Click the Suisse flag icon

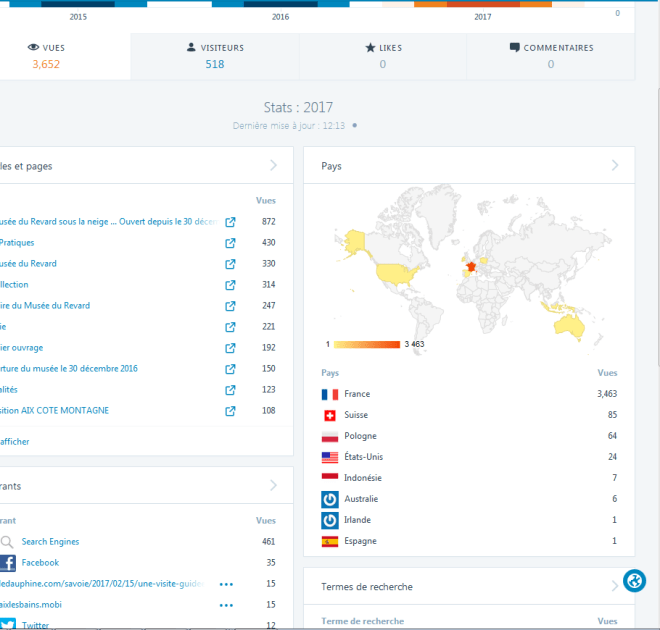tap(330, 416)
